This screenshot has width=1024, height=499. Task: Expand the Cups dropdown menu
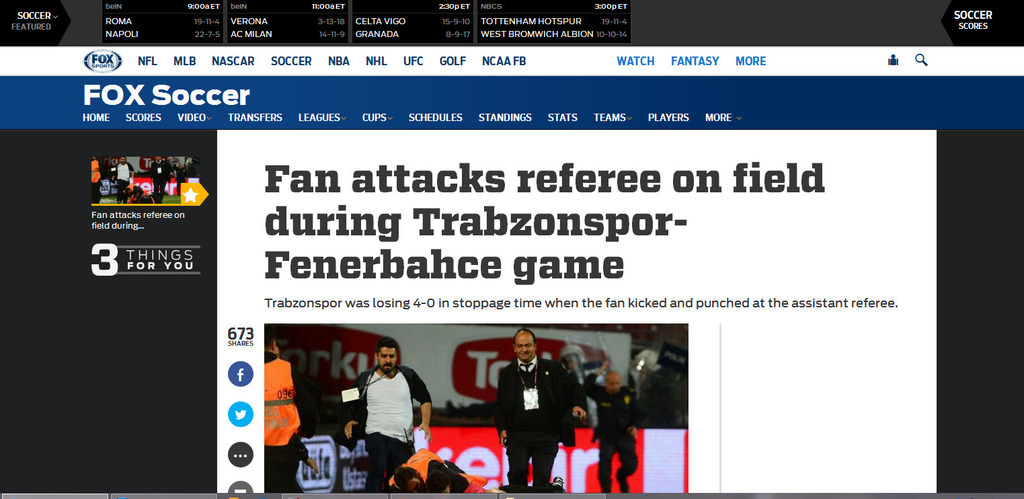point(377,118)
